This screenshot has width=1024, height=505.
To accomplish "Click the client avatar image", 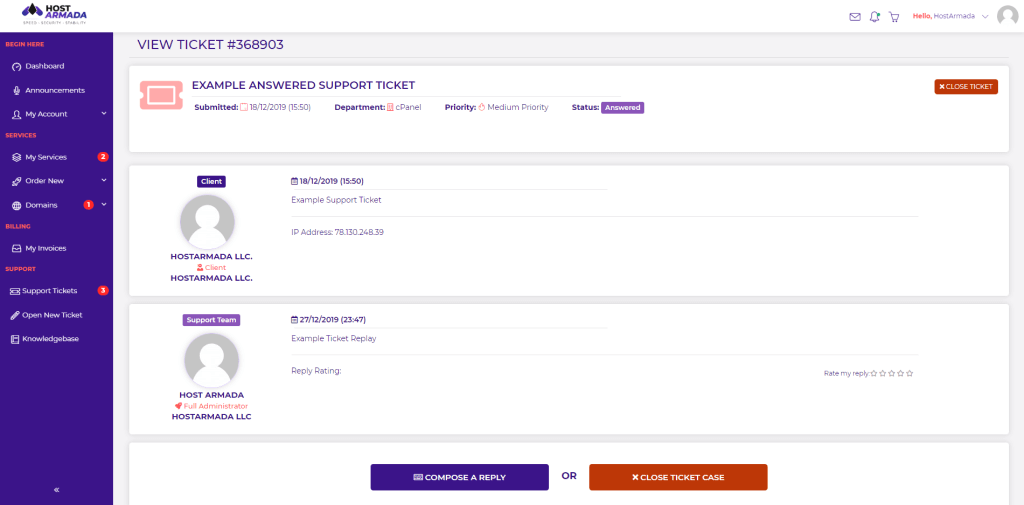I will (x=208, y=221).
